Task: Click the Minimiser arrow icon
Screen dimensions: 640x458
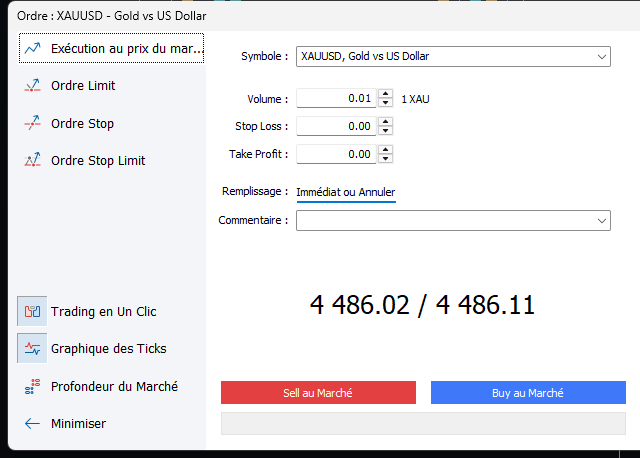Action: 32,424
